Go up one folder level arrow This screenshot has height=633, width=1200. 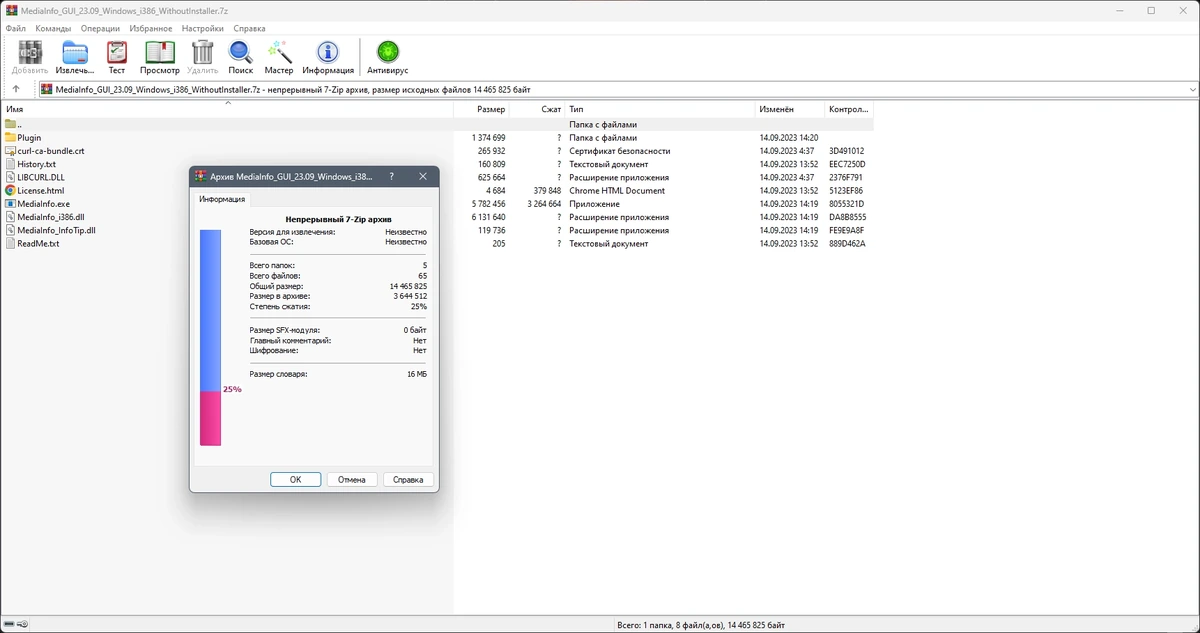15,89
